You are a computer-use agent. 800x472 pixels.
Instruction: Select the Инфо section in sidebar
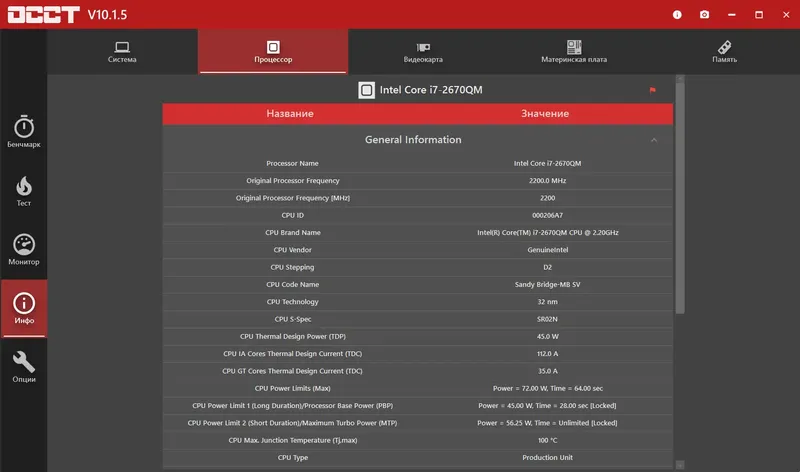coord(23,308)
